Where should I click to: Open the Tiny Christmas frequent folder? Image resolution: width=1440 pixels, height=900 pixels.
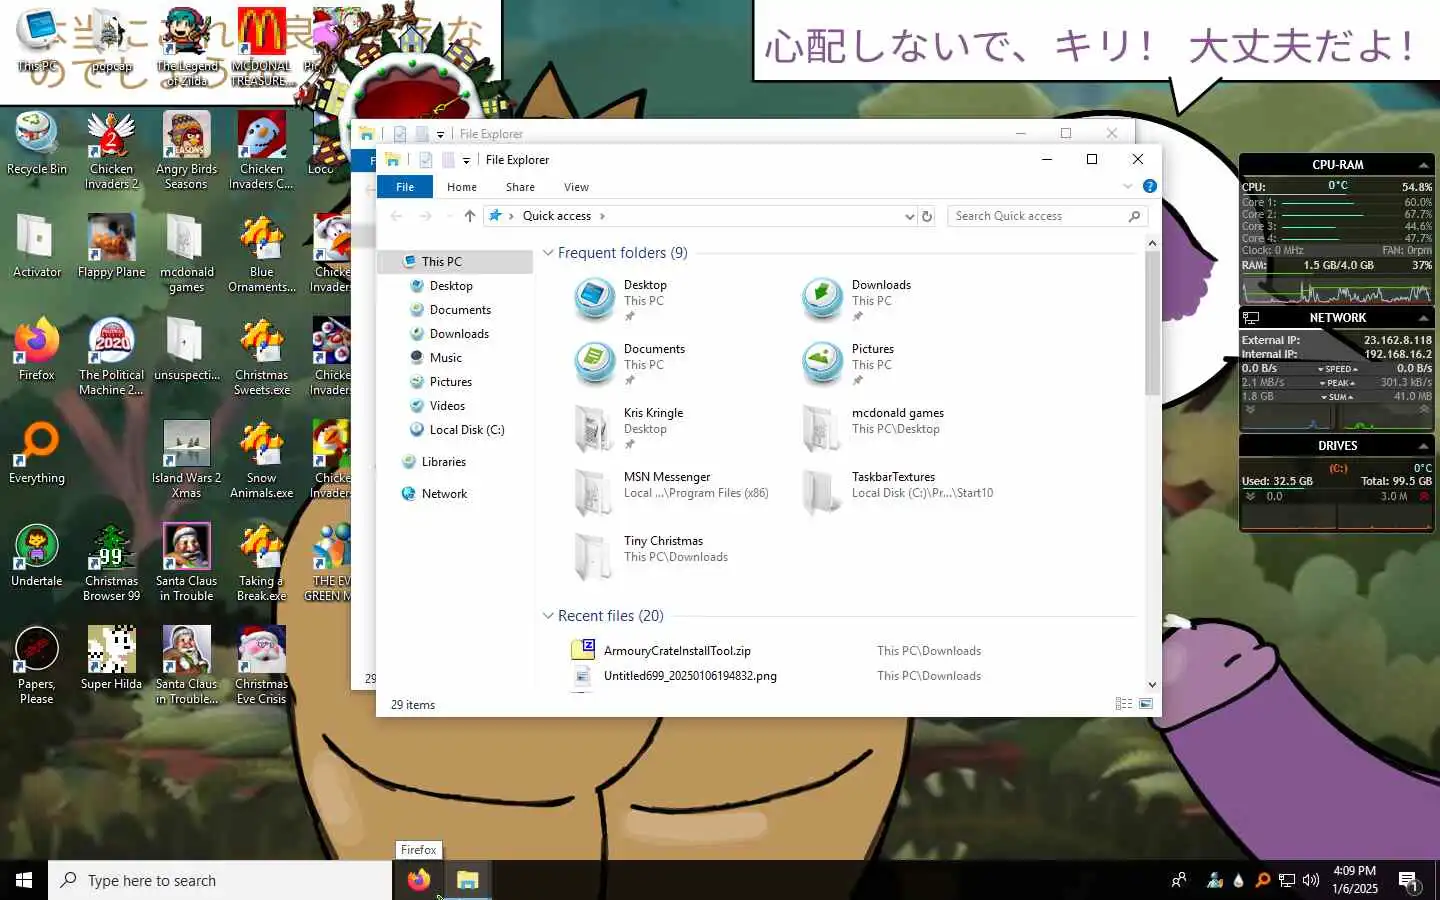pyautogui.click(x=652, y=555)
